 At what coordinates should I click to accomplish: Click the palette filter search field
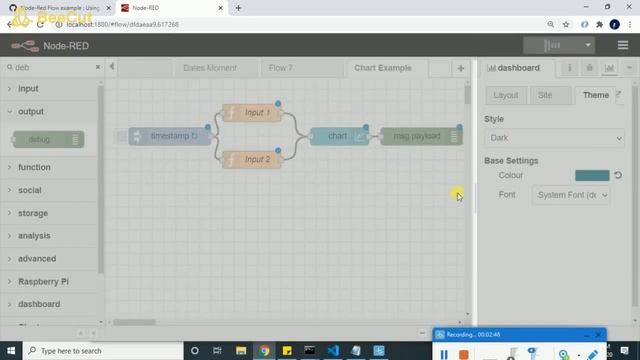[x=51, y=67]
